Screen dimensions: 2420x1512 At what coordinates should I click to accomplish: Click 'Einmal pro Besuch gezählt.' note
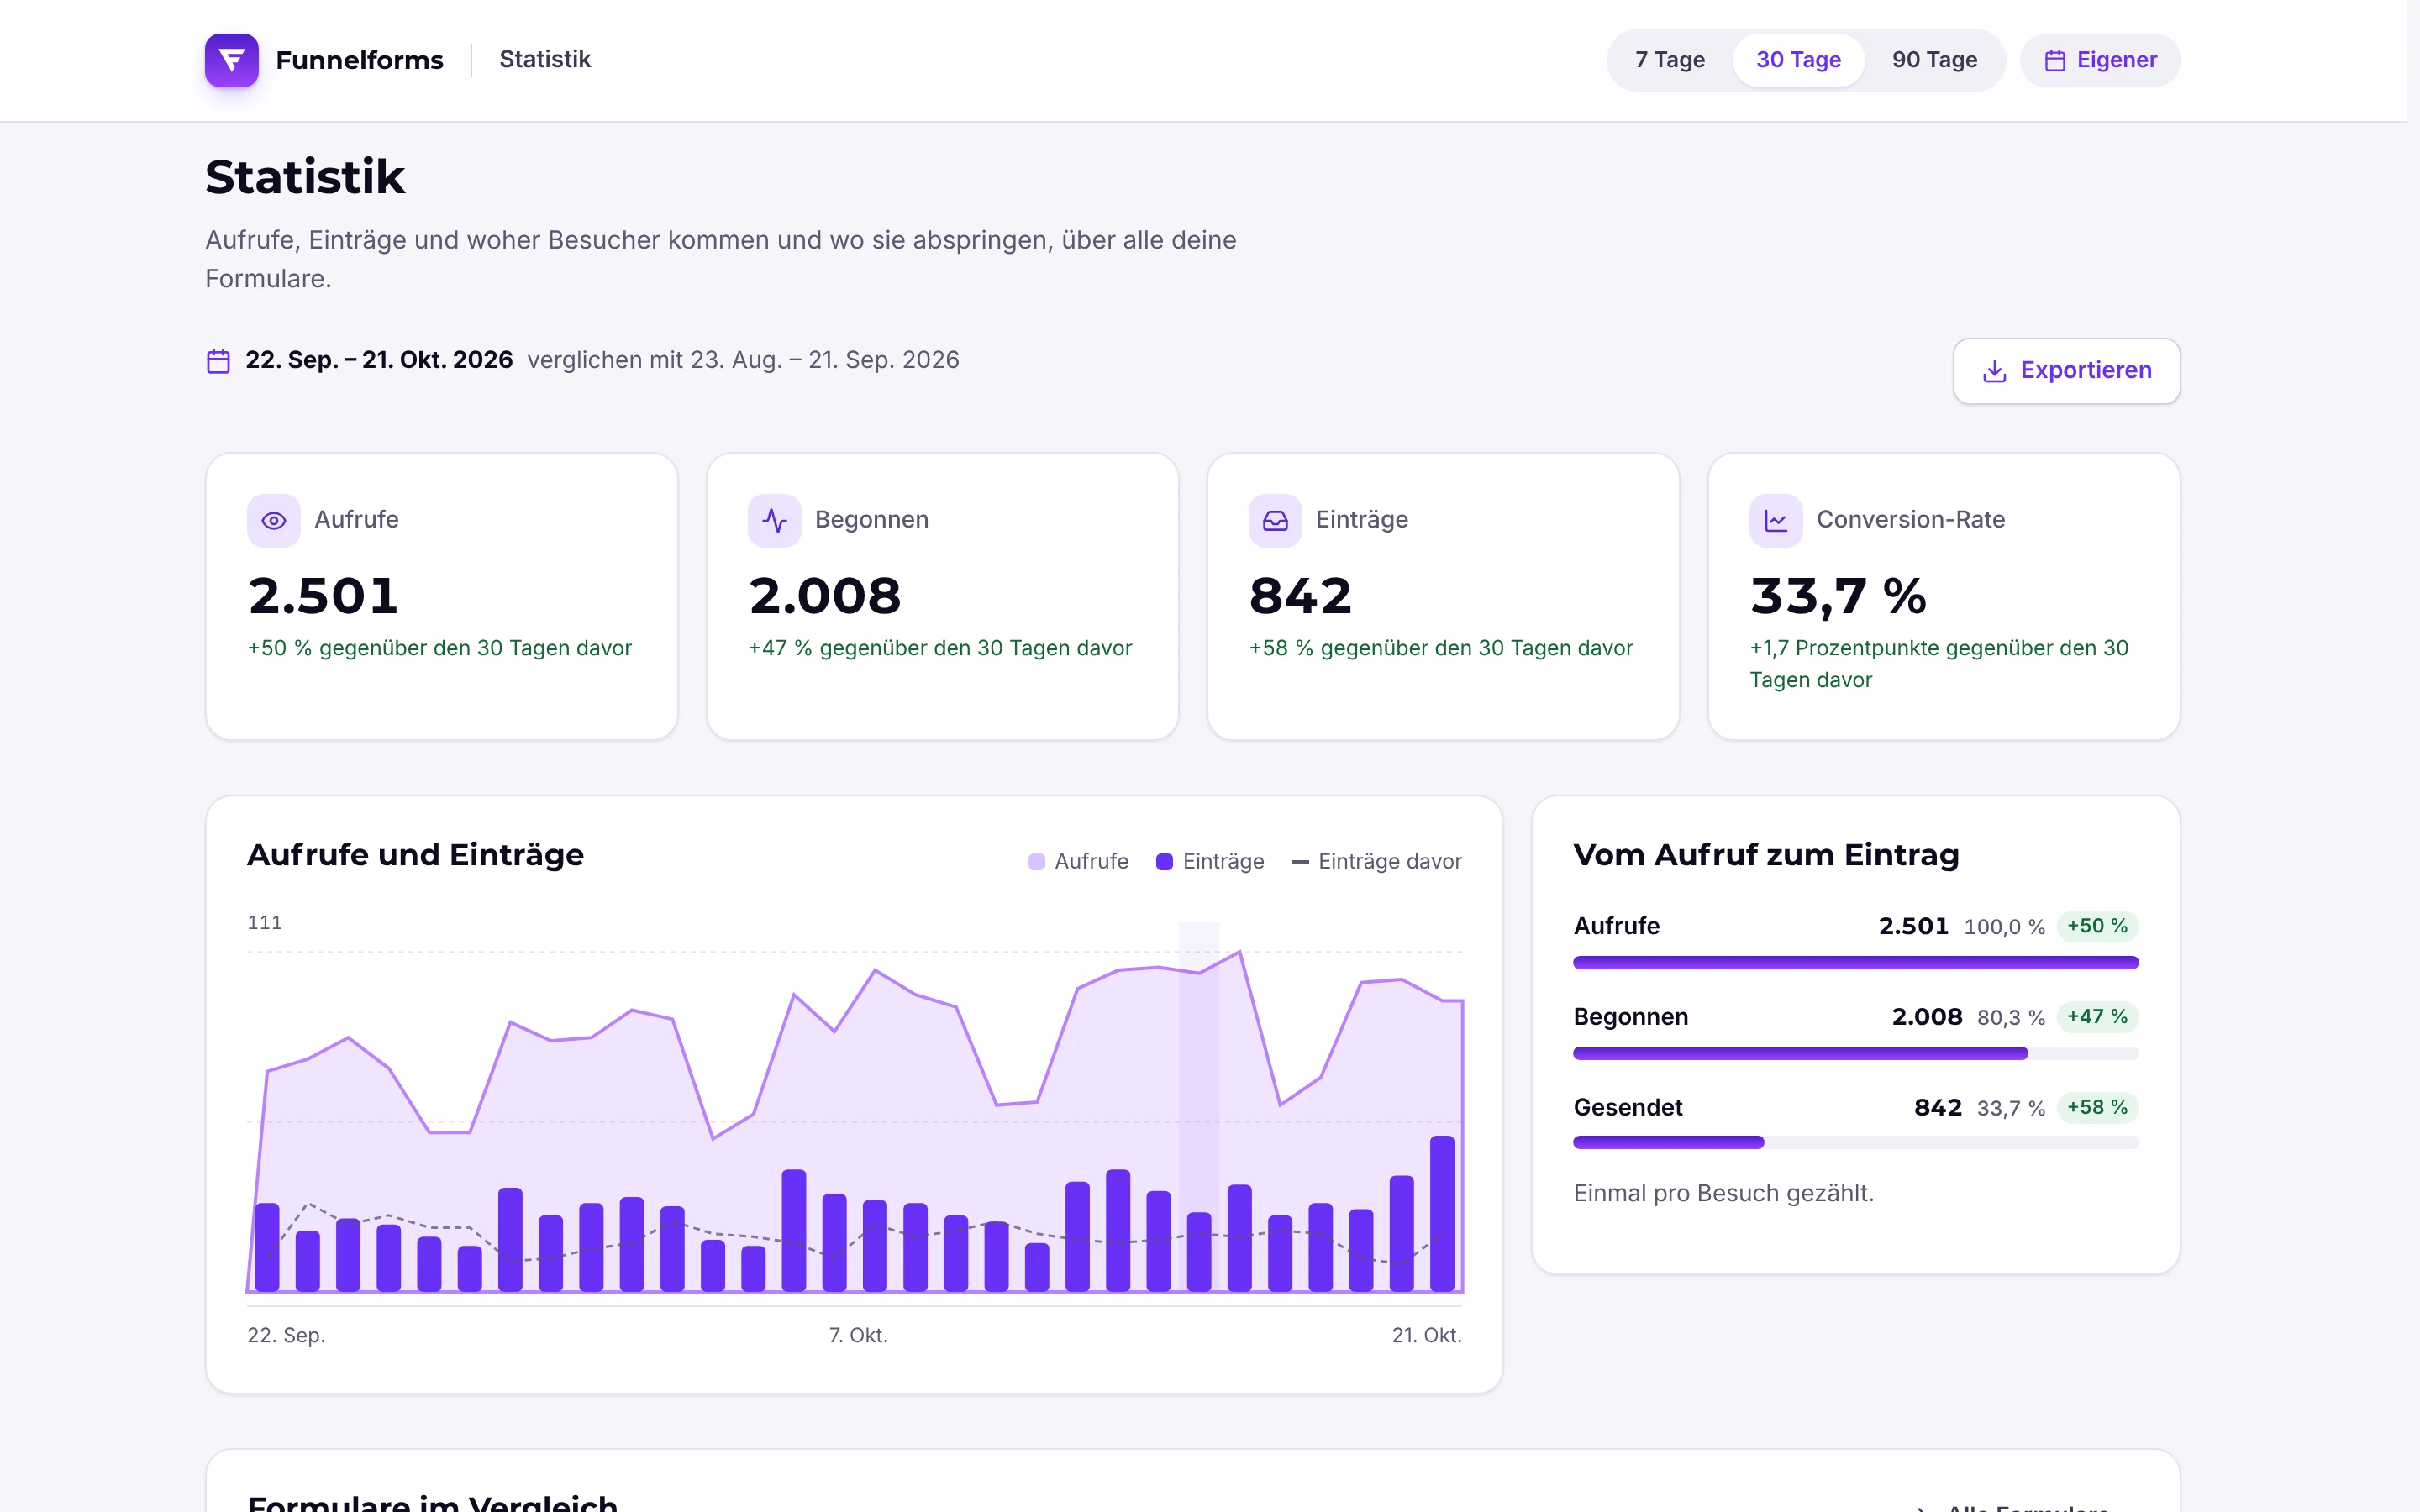click(1723, 1193)
